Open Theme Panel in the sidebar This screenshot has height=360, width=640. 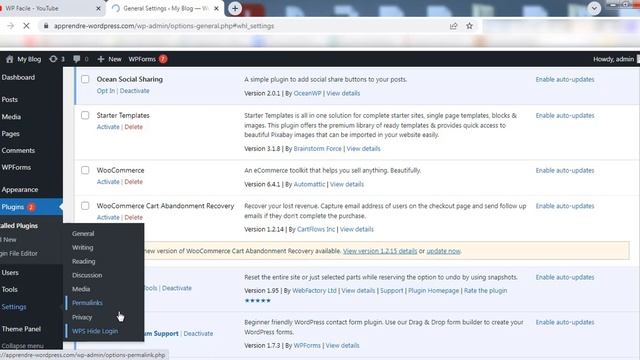[21, 329]
